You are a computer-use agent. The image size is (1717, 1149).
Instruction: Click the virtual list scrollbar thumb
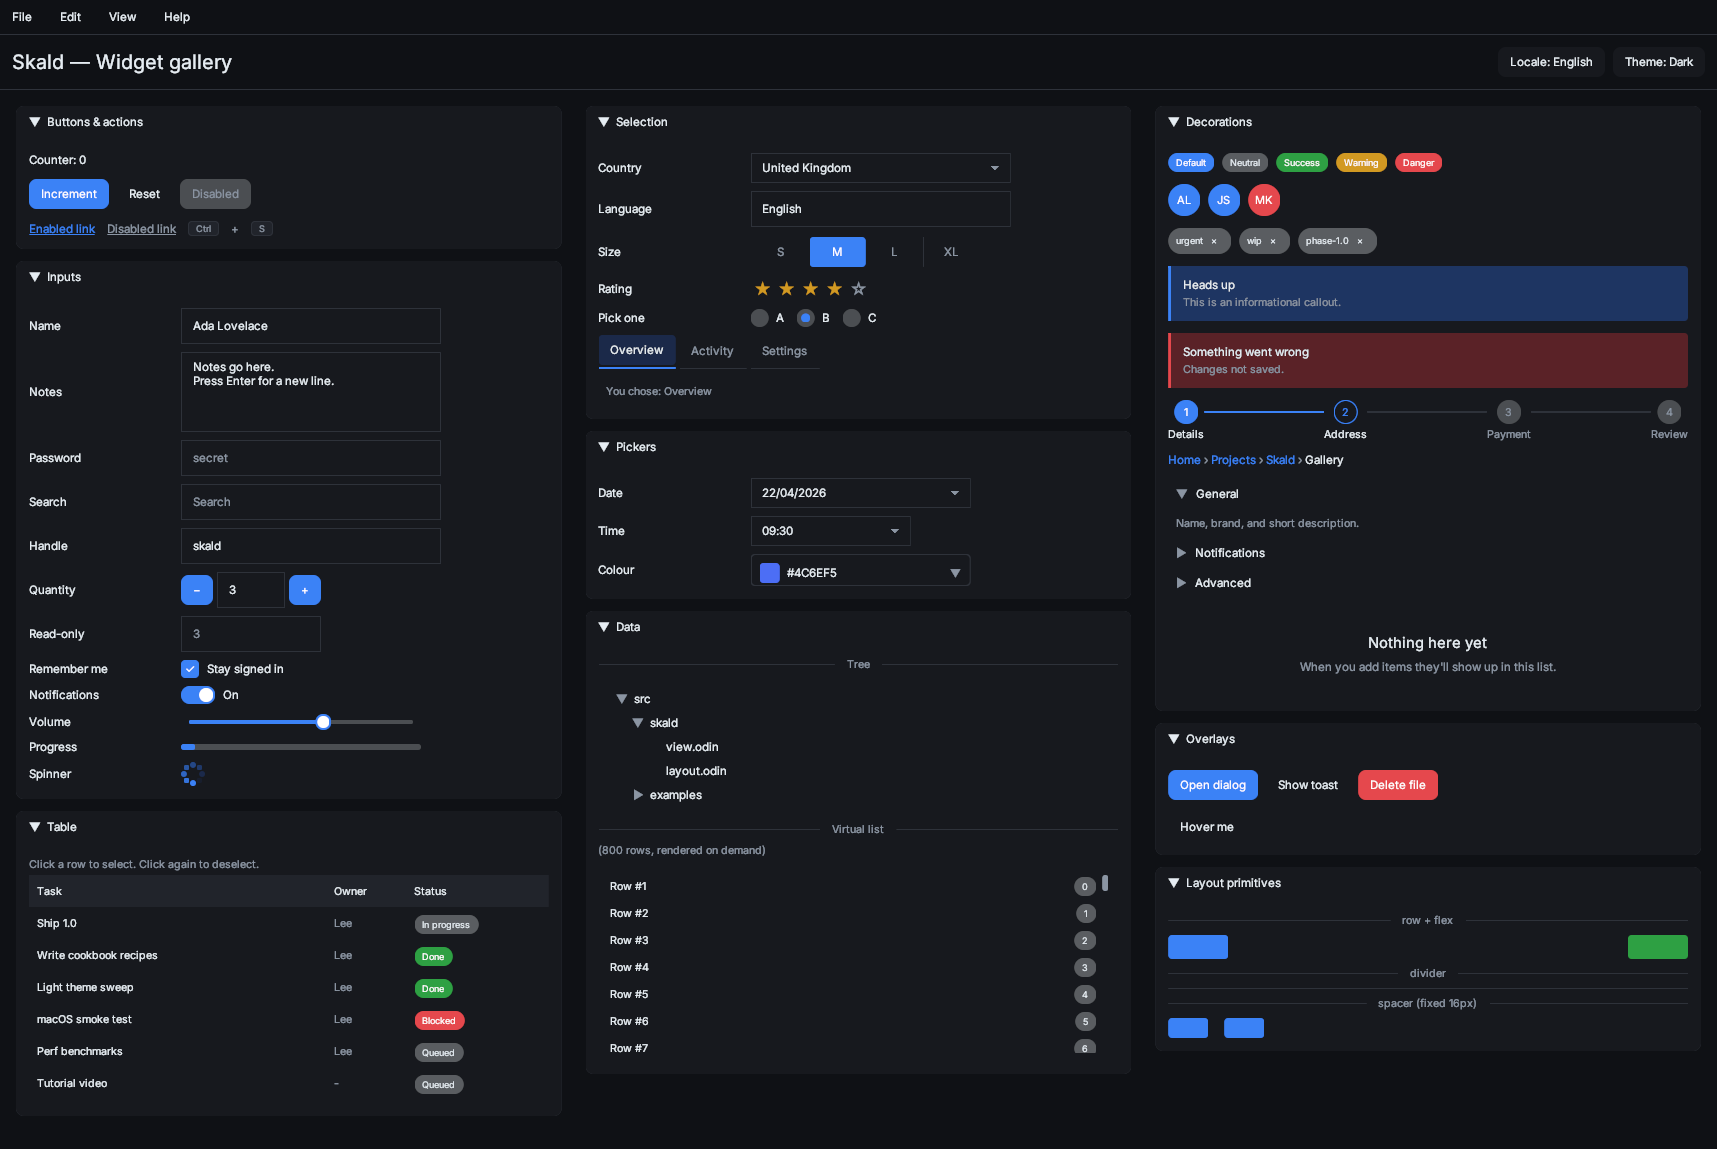(1105, 883)
